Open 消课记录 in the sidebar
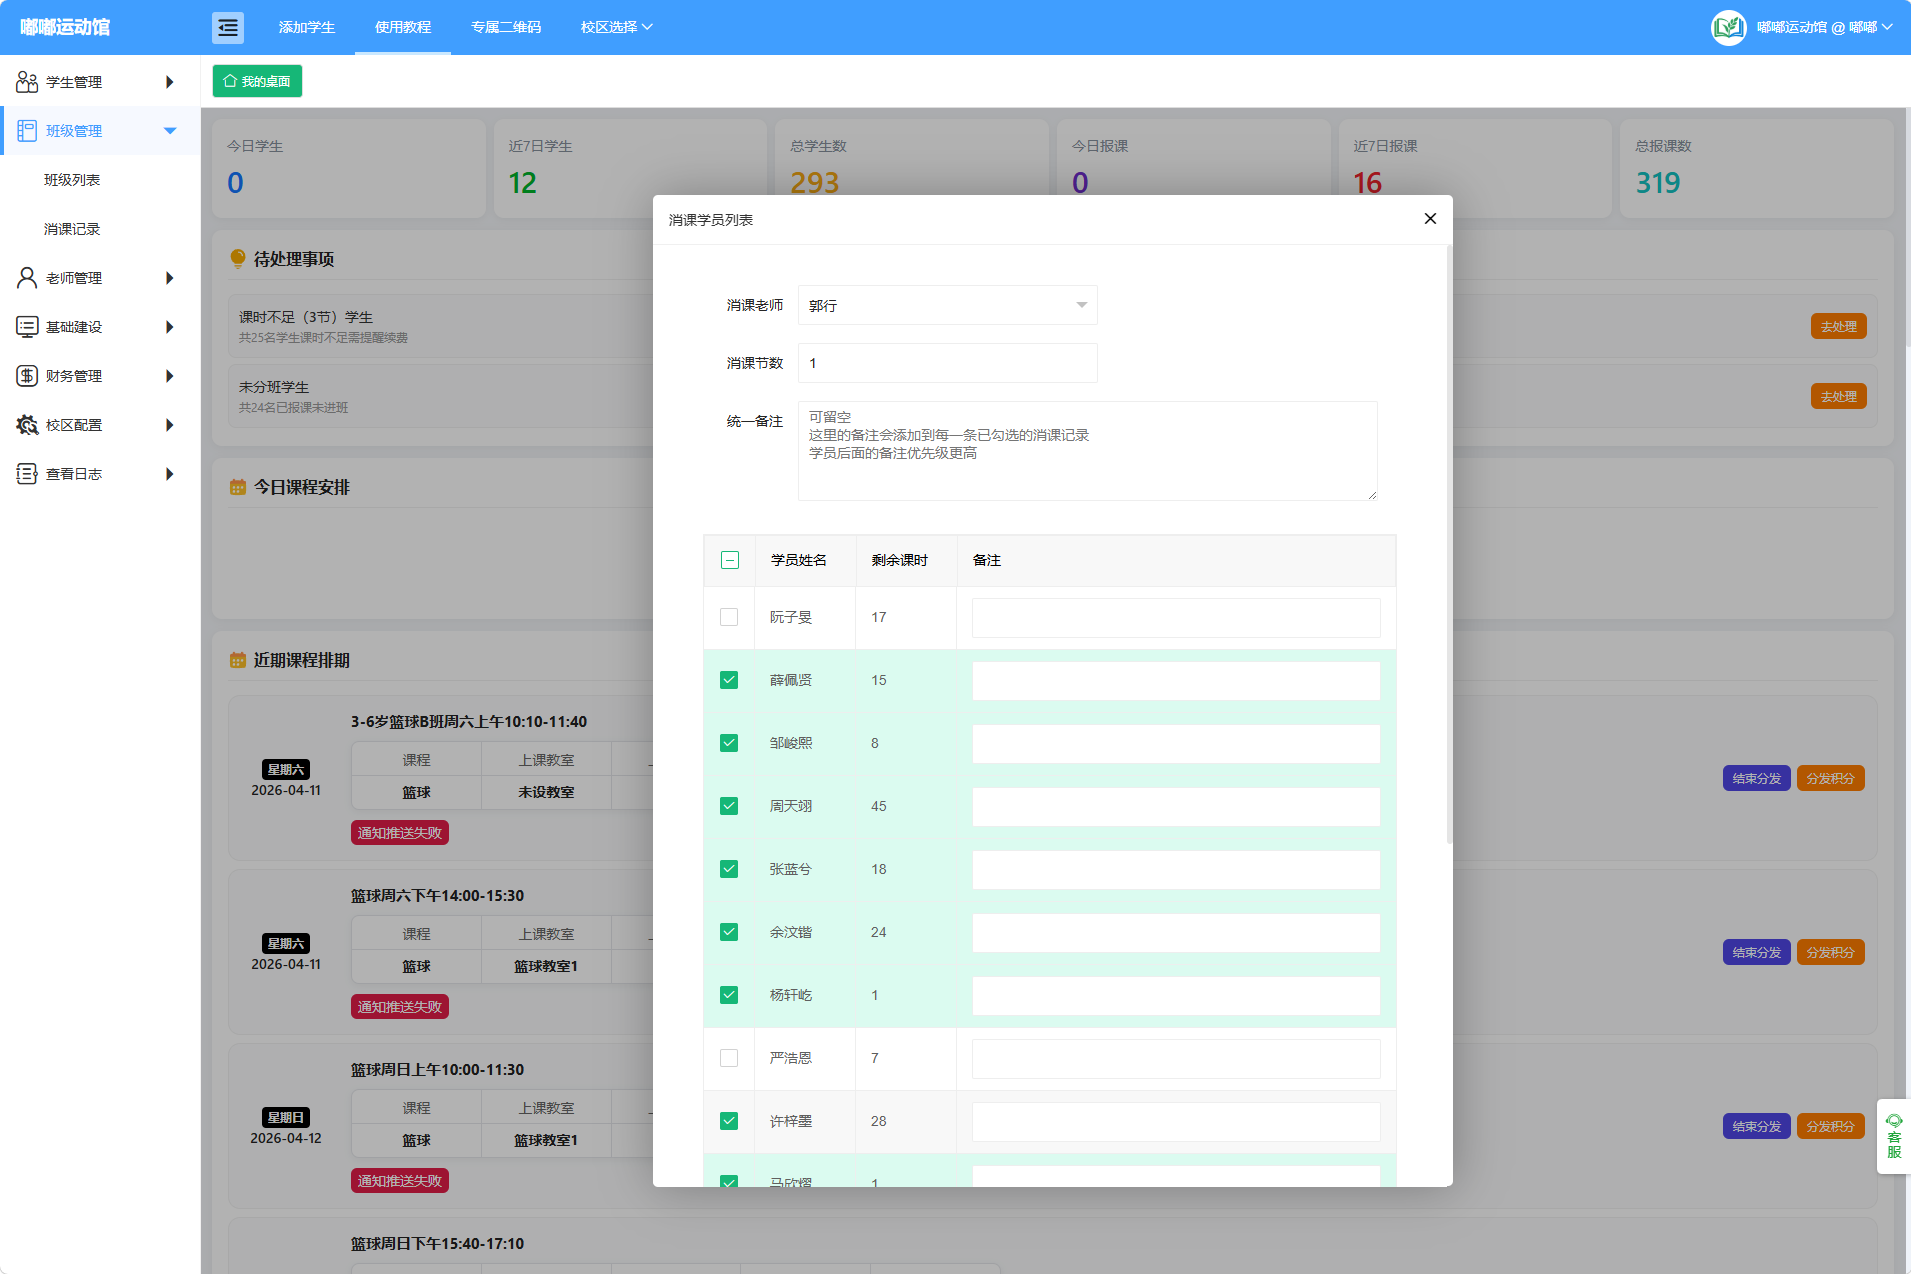The width and height of the screenshot is (1911, 1274). 72,229
